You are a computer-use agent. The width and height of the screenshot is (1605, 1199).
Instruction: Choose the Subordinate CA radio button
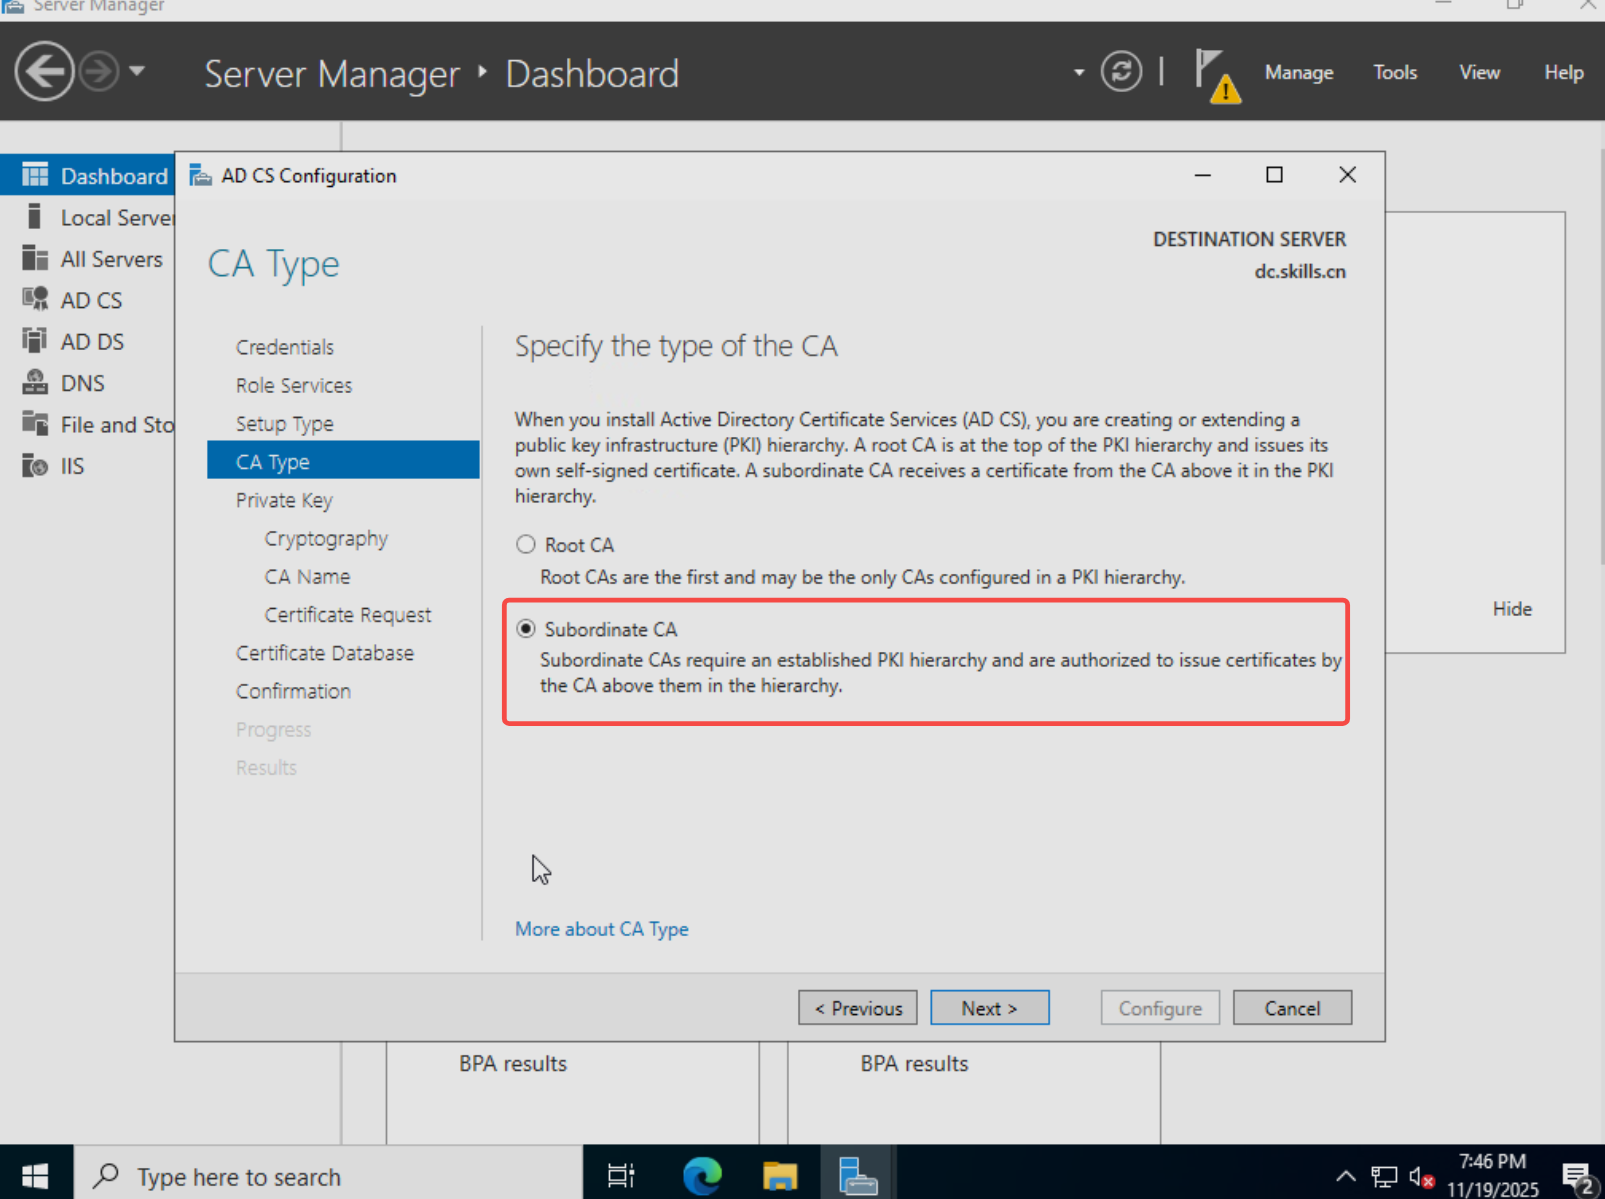point(526,628)
